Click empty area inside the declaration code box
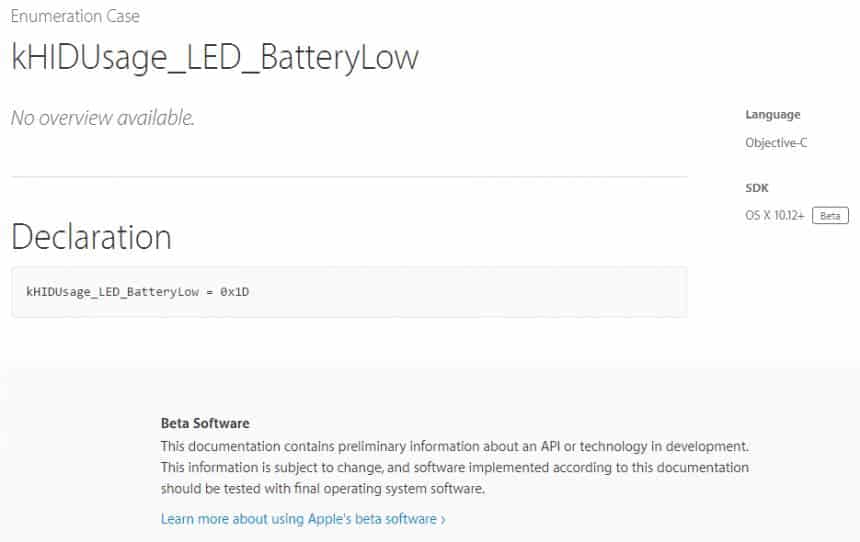 466,292
